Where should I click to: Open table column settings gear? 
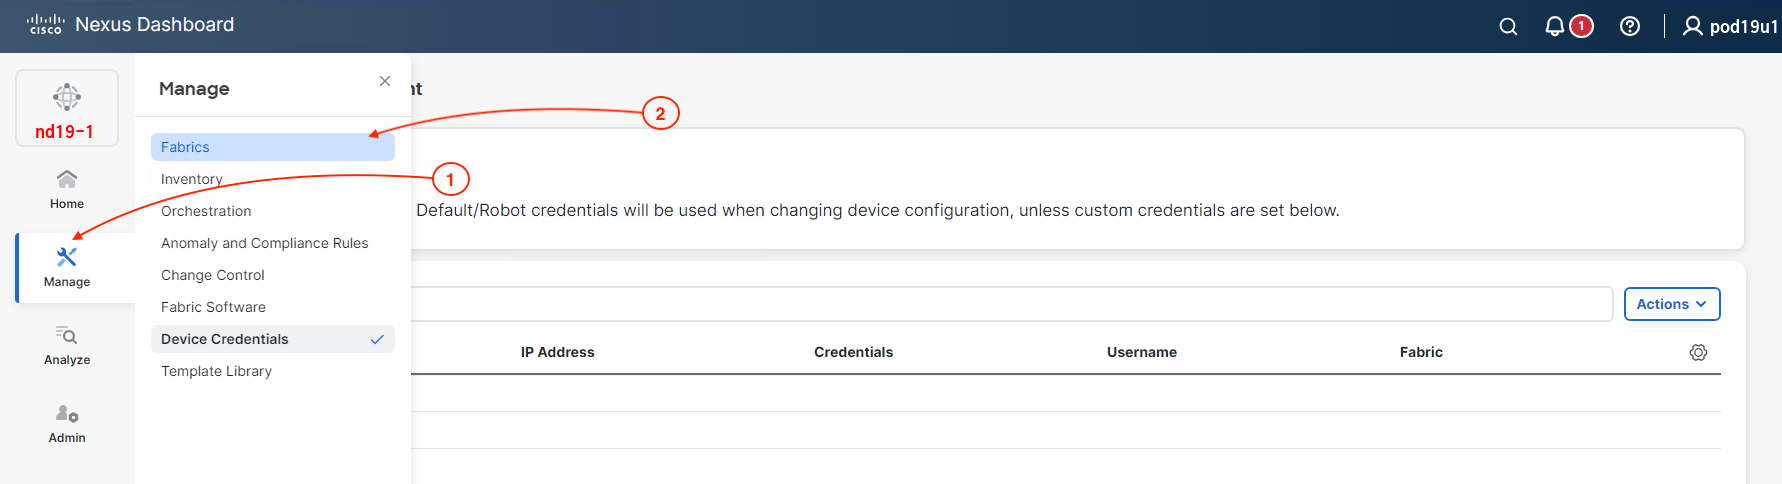tap(1698, 352)
